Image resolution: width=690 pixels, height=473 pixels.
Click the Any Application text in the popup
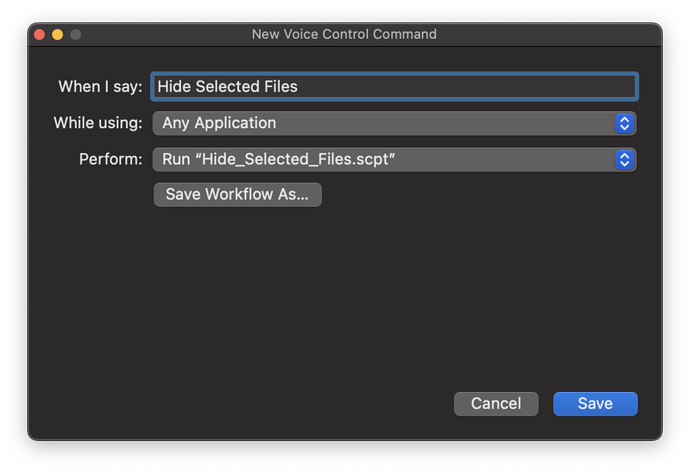tap(219, 123)
